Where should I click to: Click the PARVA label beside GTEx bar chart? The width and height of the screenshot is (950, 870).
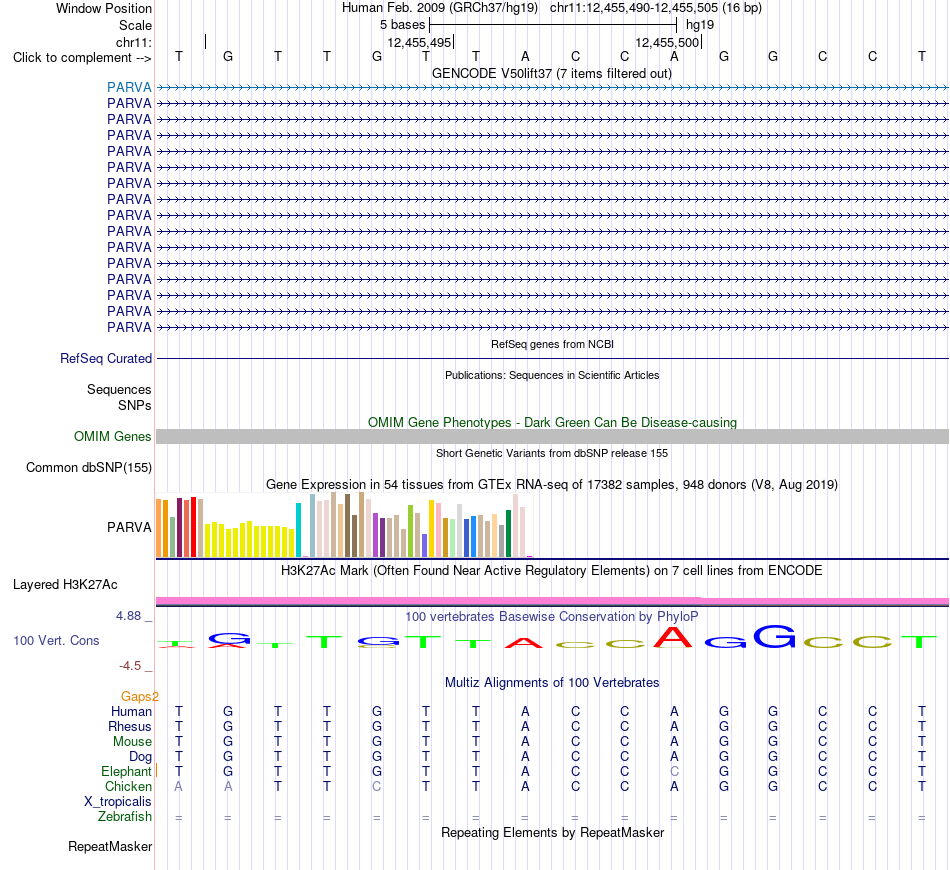129,527
